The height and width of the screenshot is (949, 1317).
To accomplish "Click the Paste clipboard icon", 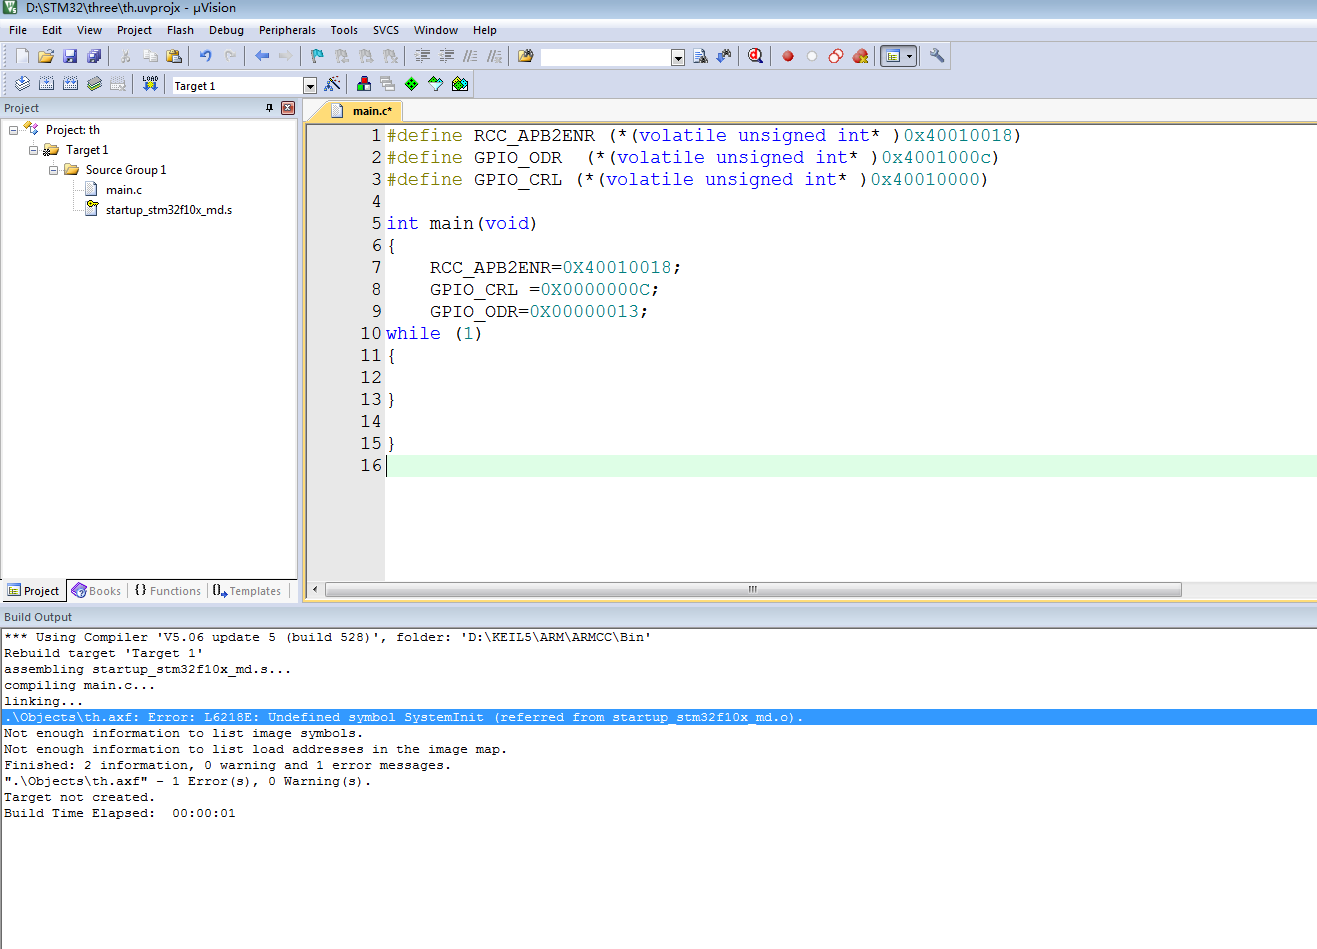I will click(174, 56).
